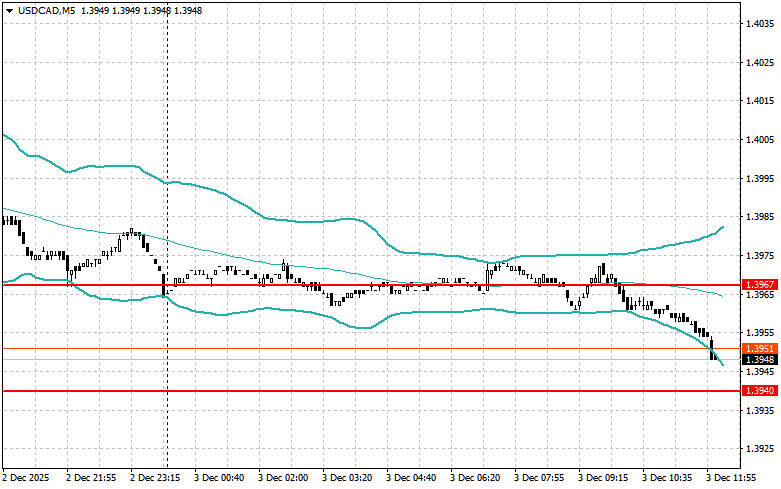Click the 1.3945 price axis value
781x489 pixels.
(x=760, y=371)
